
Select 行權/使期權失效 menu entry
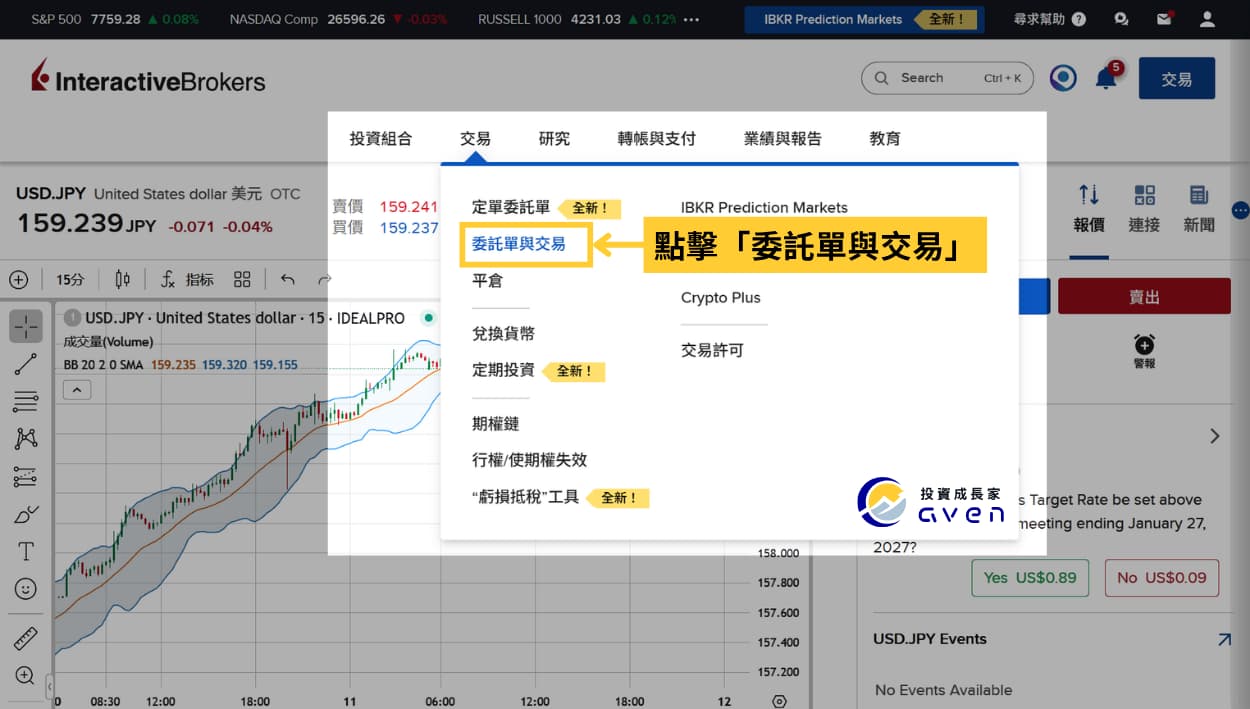[x=529, y=460]
